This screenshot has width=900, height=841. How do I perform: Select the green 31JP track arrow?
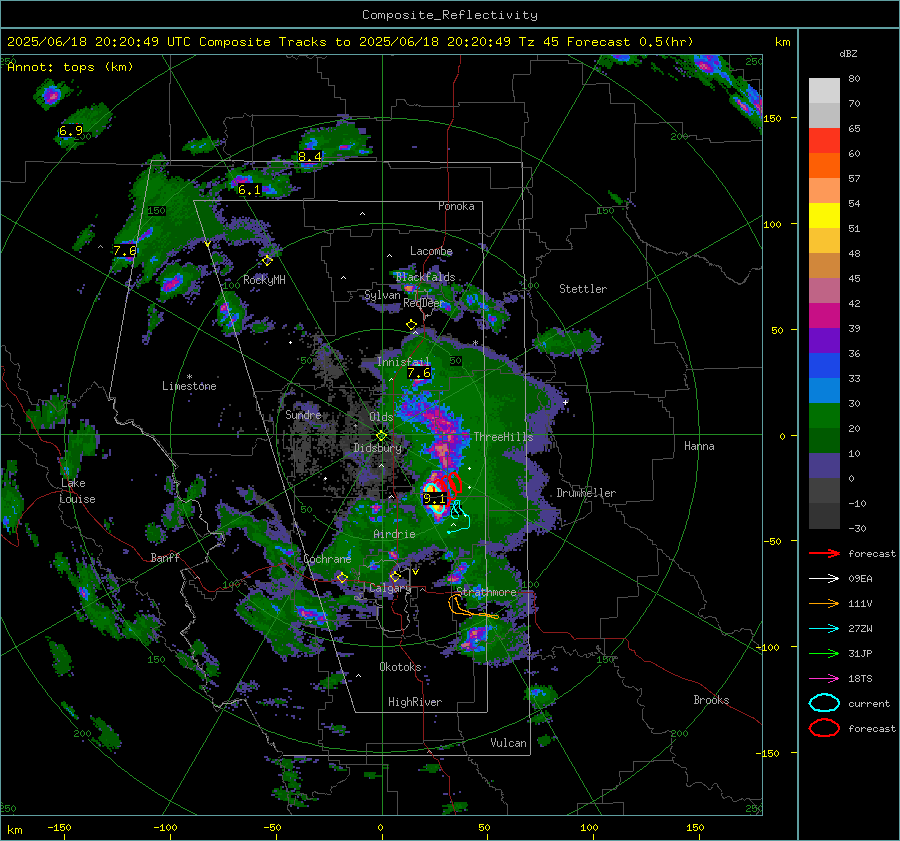(824, 653)
